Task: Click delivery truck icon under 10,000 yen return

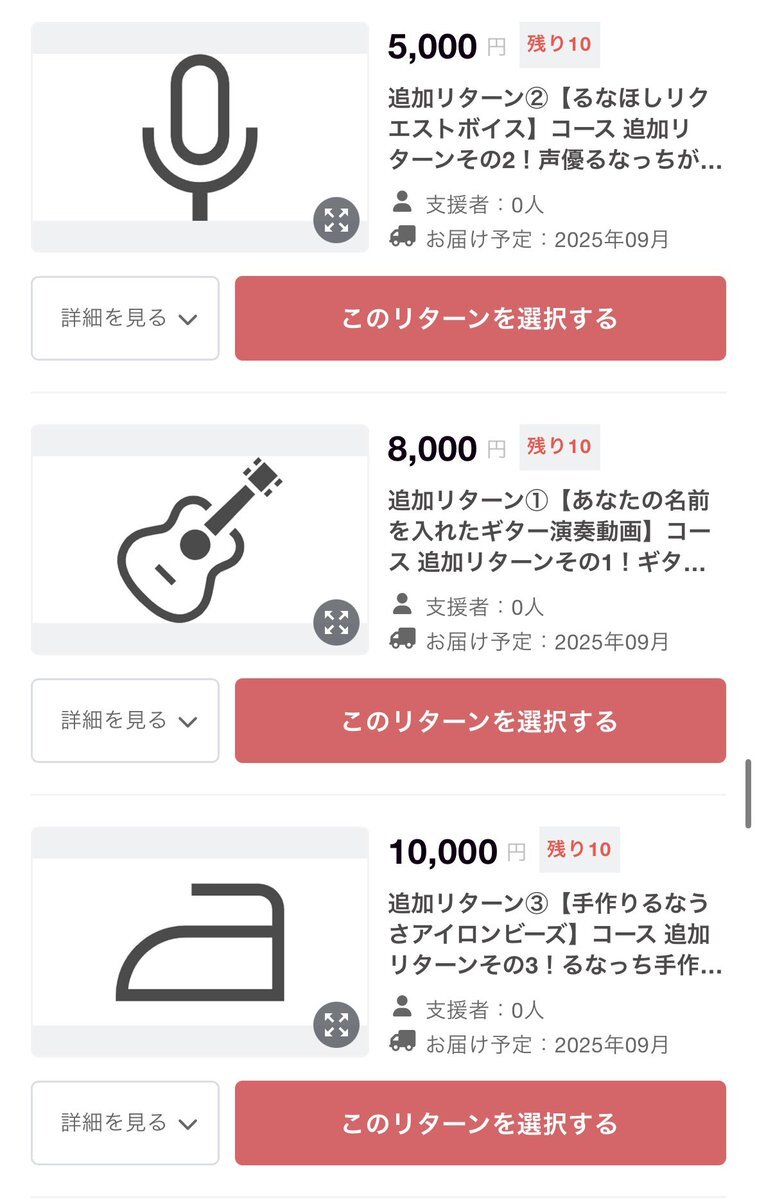Action: tap(402, 1042)
